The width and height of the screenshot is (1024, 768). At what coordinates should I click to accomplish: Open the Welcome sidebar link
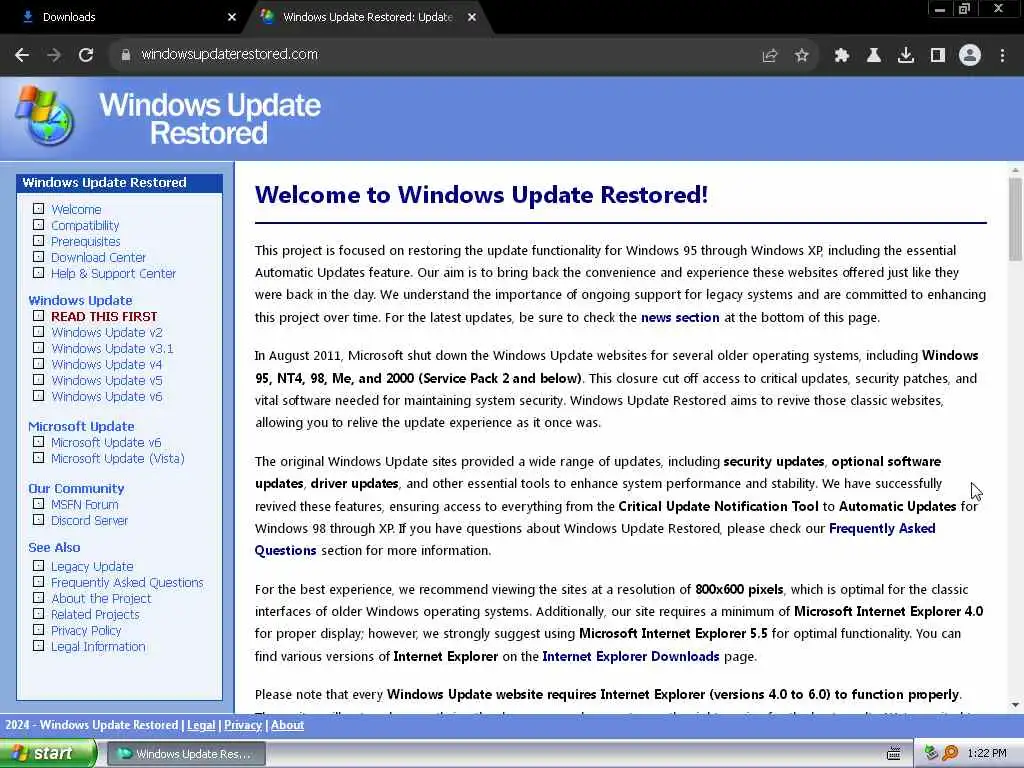click(x=76, y=210)
